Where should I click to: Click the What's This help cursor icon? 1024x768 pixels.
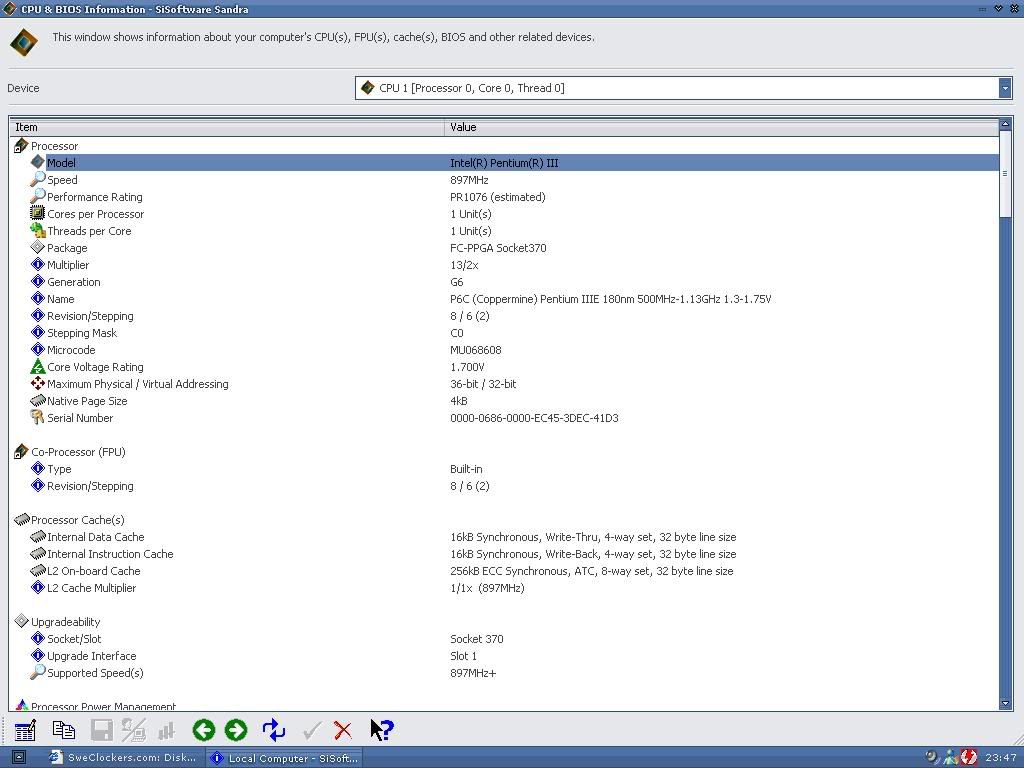382,731
